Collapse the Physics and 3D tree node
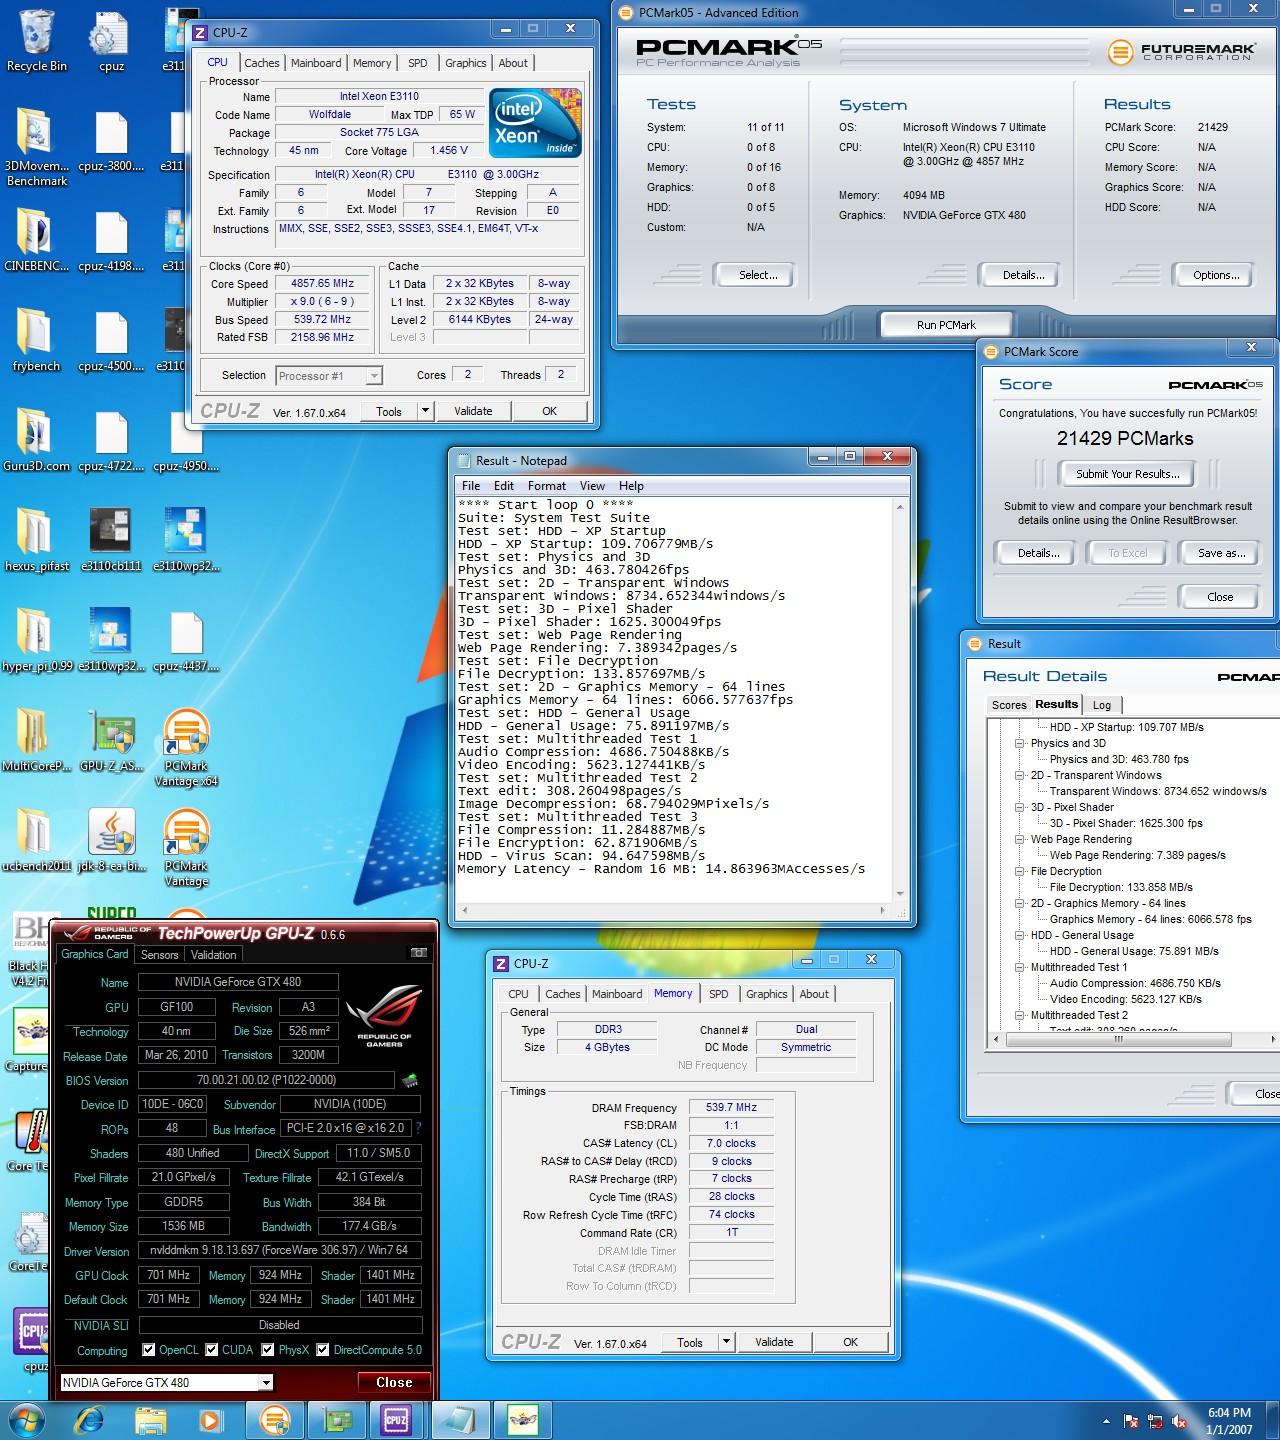The height and width of the screenshot is (1440, 1280). click(x=1019, y=743)
